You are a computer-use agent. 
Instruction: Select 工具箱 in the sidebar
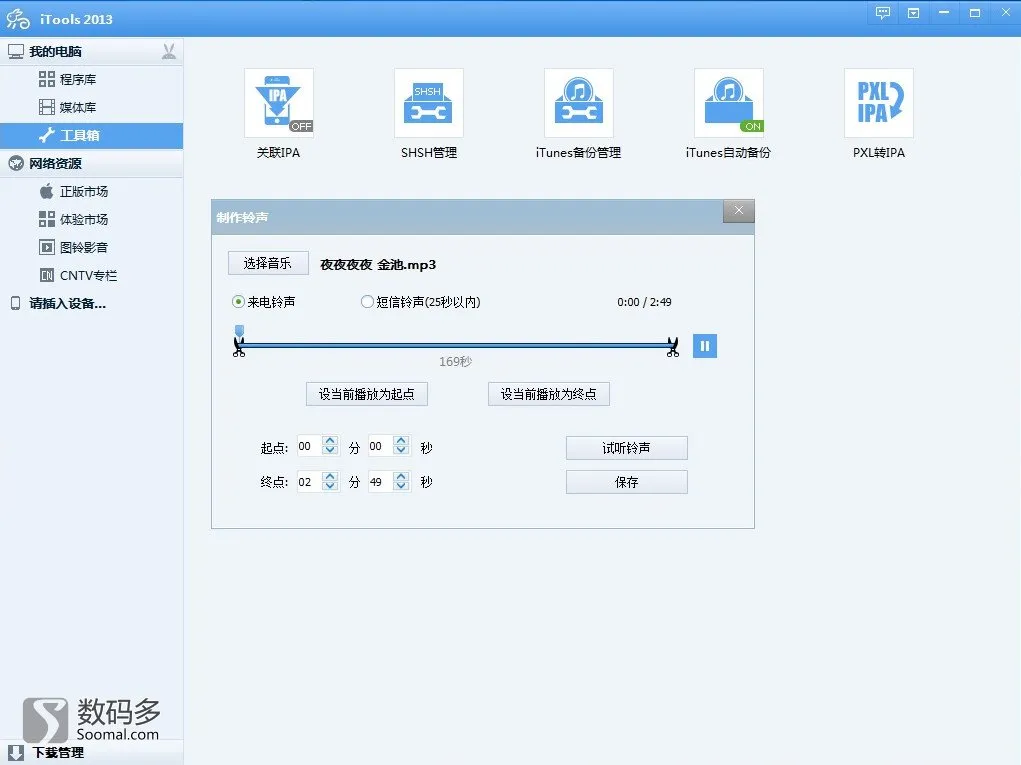[x=91, y=135]
